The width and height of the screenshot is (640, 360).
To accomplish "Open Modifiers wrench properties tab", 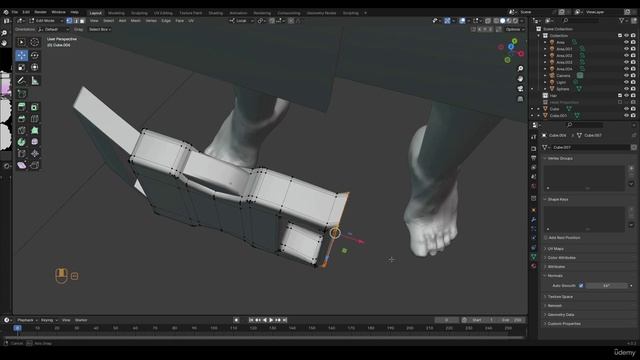I will pos(533,220).
